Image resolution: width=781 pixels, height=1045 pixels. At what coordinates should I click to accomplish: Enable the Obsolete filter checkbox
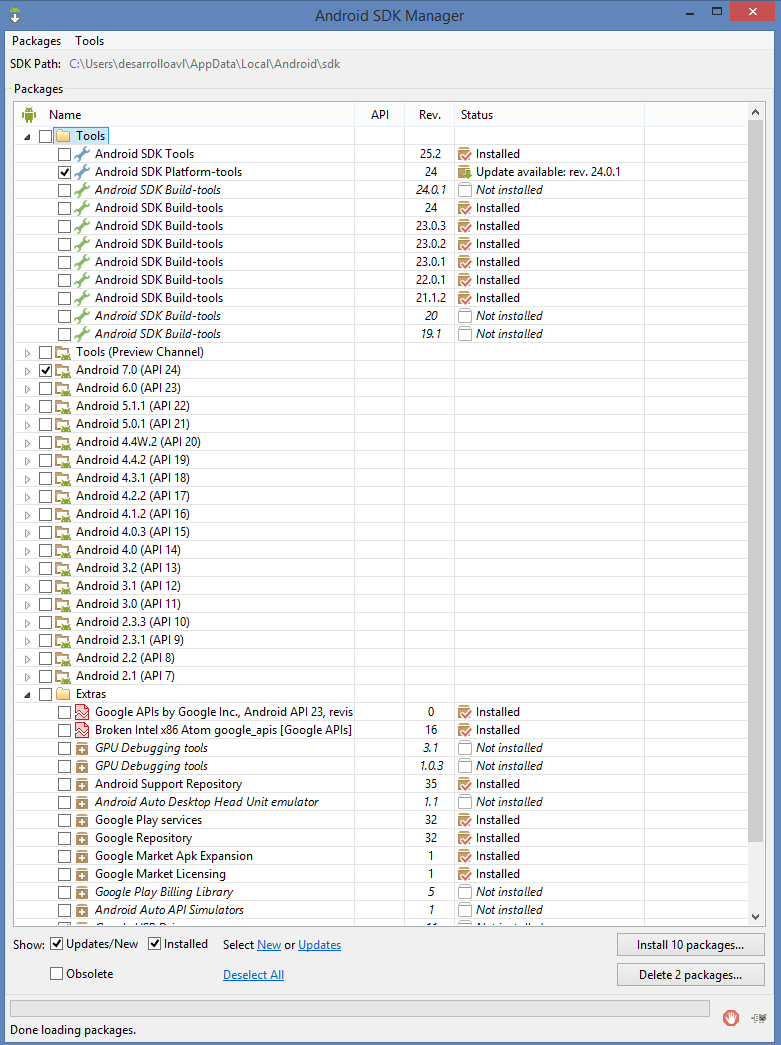[x=57, y=974]
